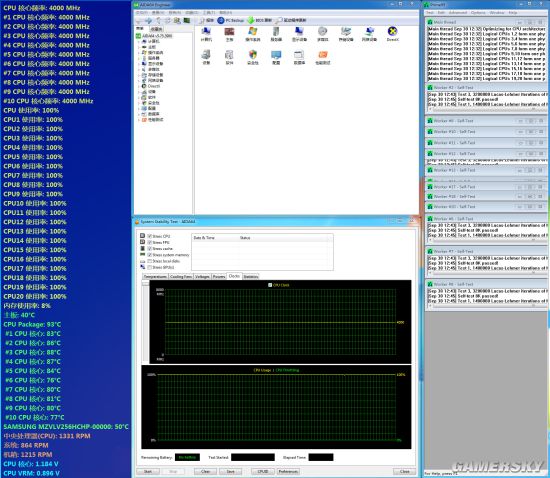Expand the DirectX tree node
Image resolution: width=550 pixels, height=478 pixels.
[139, 86]
